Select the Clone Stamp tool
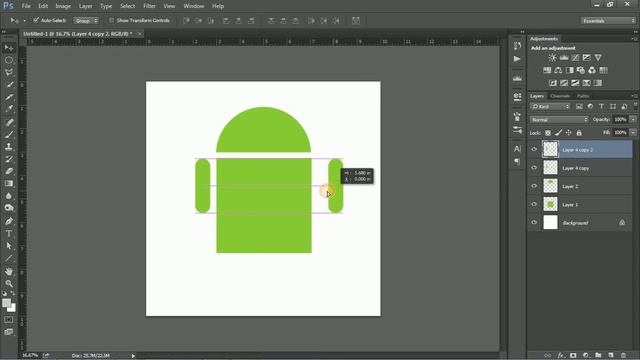Screen dimensions: 640x360 [9, 147]
